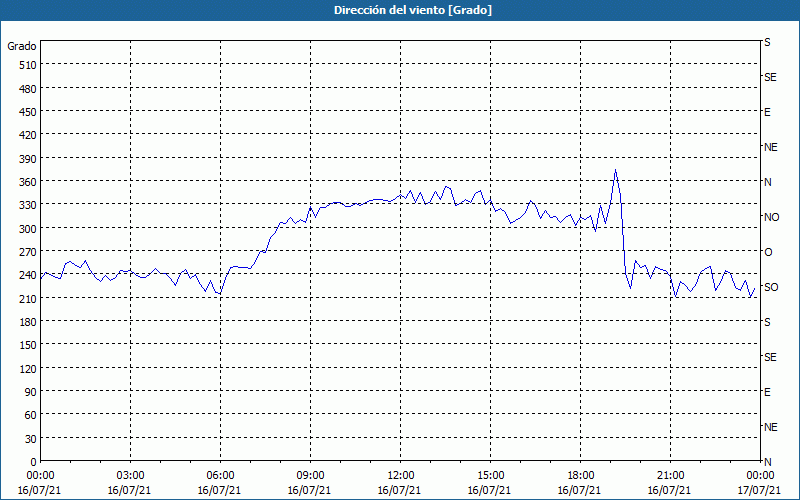Pick the "390" left-axis value
The image size is (800, 500).
28,159
